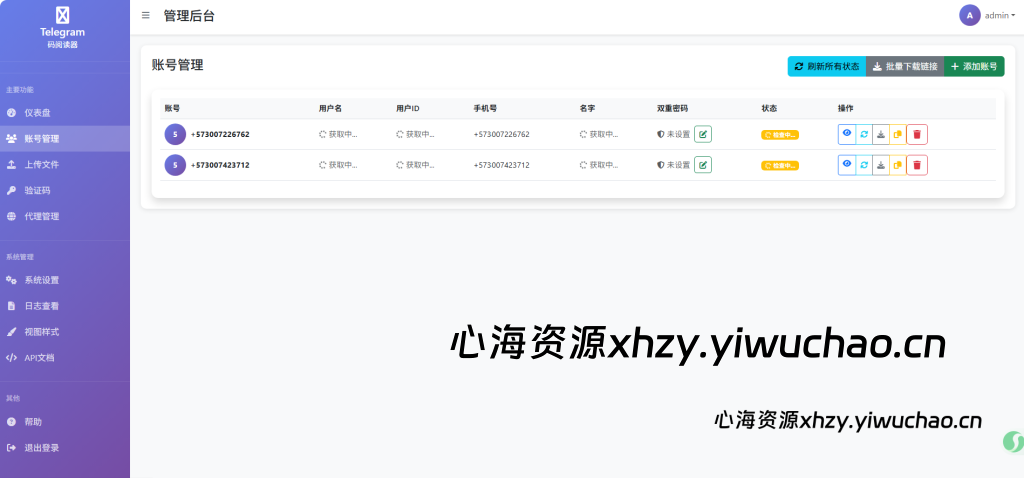Click bold account name +573007226762
The width and height of the screenshot is (1024, 478).
220,134
